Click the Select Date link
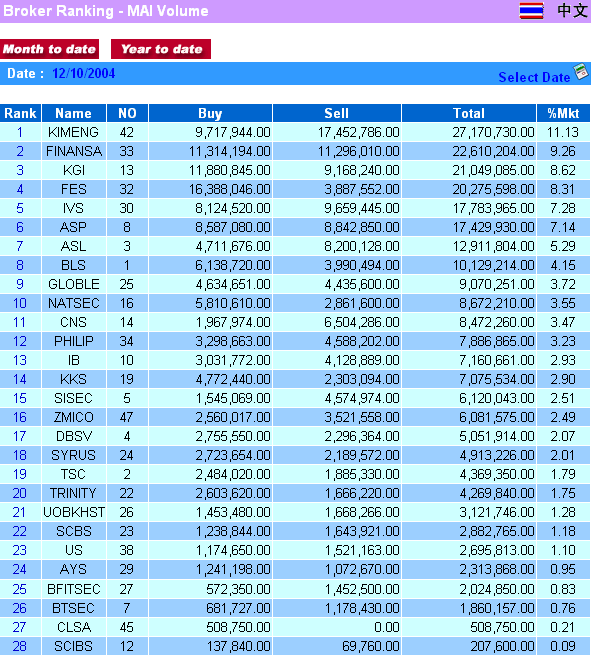Image resolution: width=591 pixels, height=655 pixels. click(534, 77)
